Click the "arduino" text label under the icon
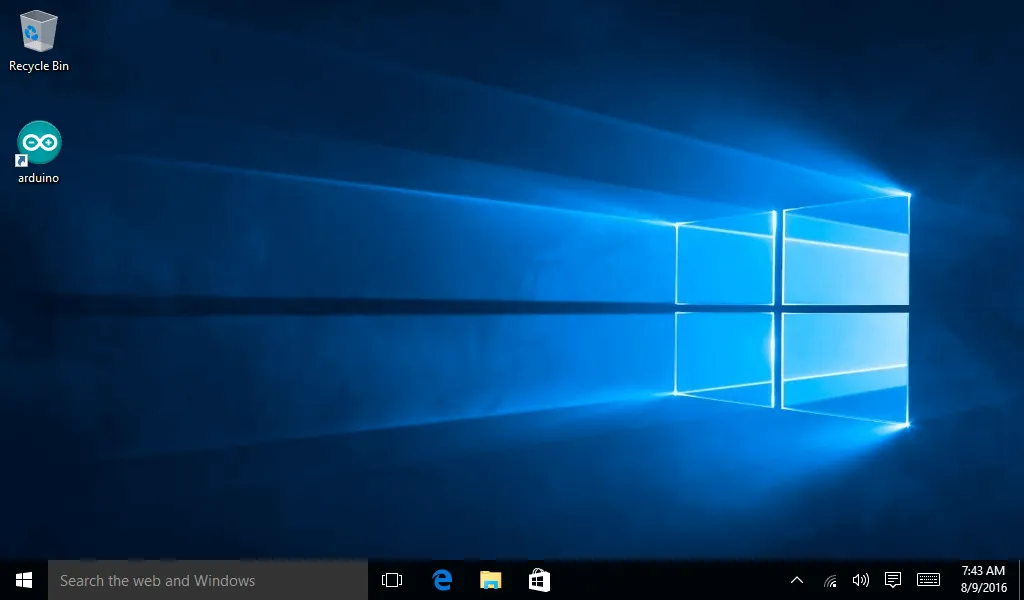The image size is (1024, 600). (39, 178)
